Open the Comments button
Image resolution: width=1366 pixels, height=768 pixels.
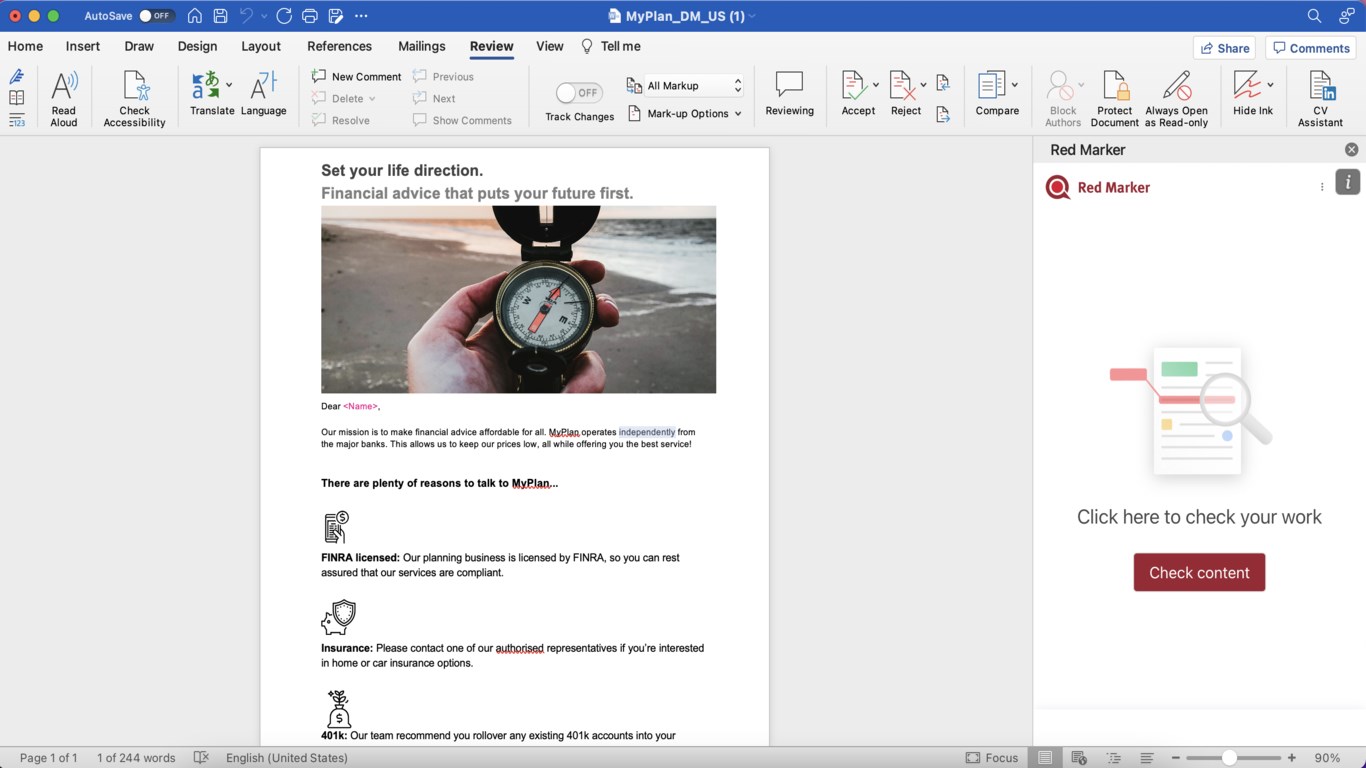click(1311, 48)
